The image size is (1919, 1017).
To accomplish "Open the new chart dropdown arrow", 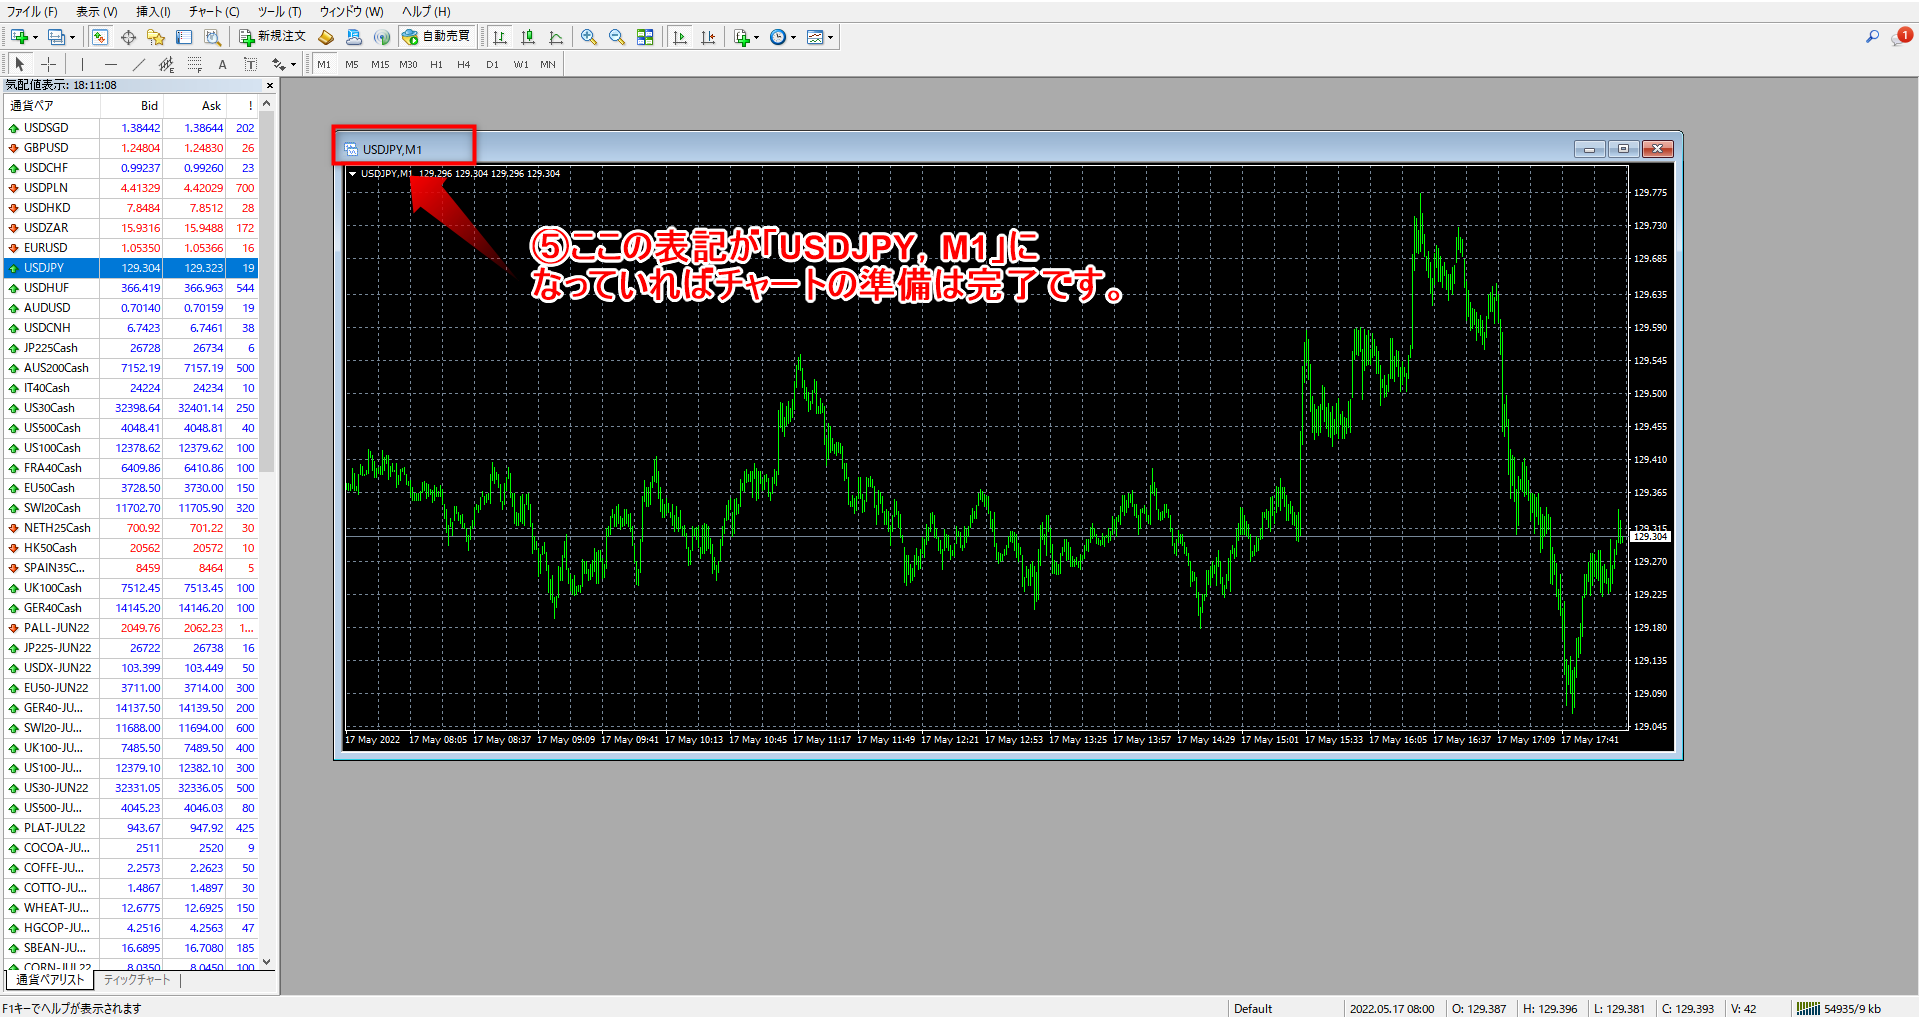I will click(x=35, y=38).
